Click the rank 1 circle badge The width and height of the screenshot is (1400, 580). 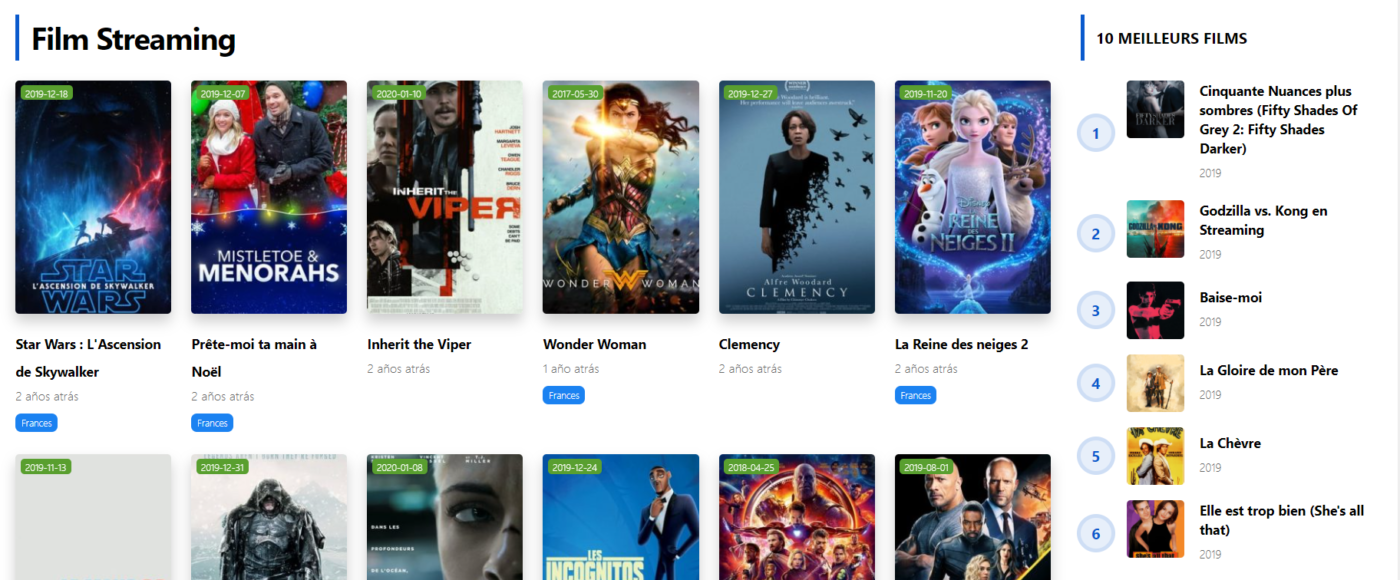[1096, 133]
